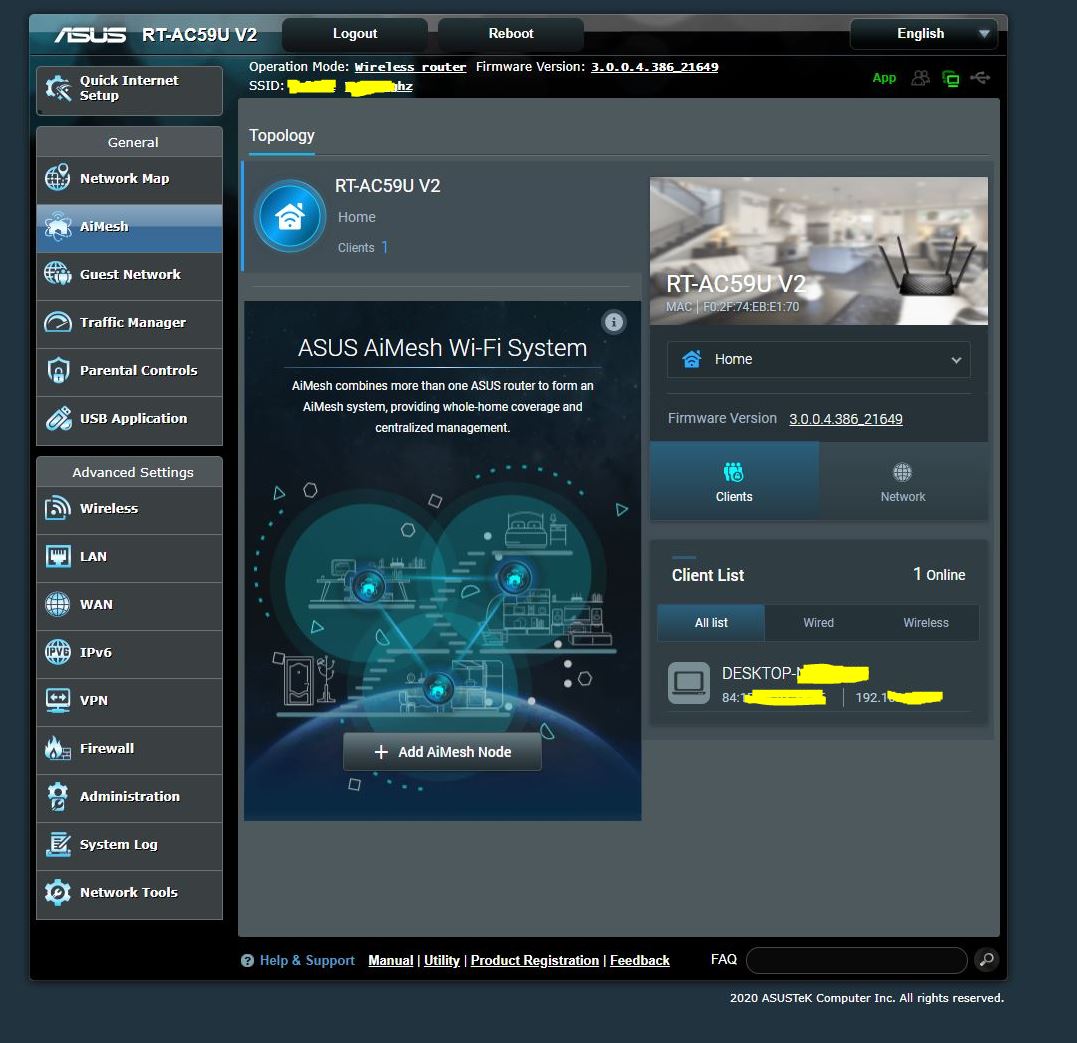Expand the Home location dropdown
1077x1043 pixels.
click(819, 359)
